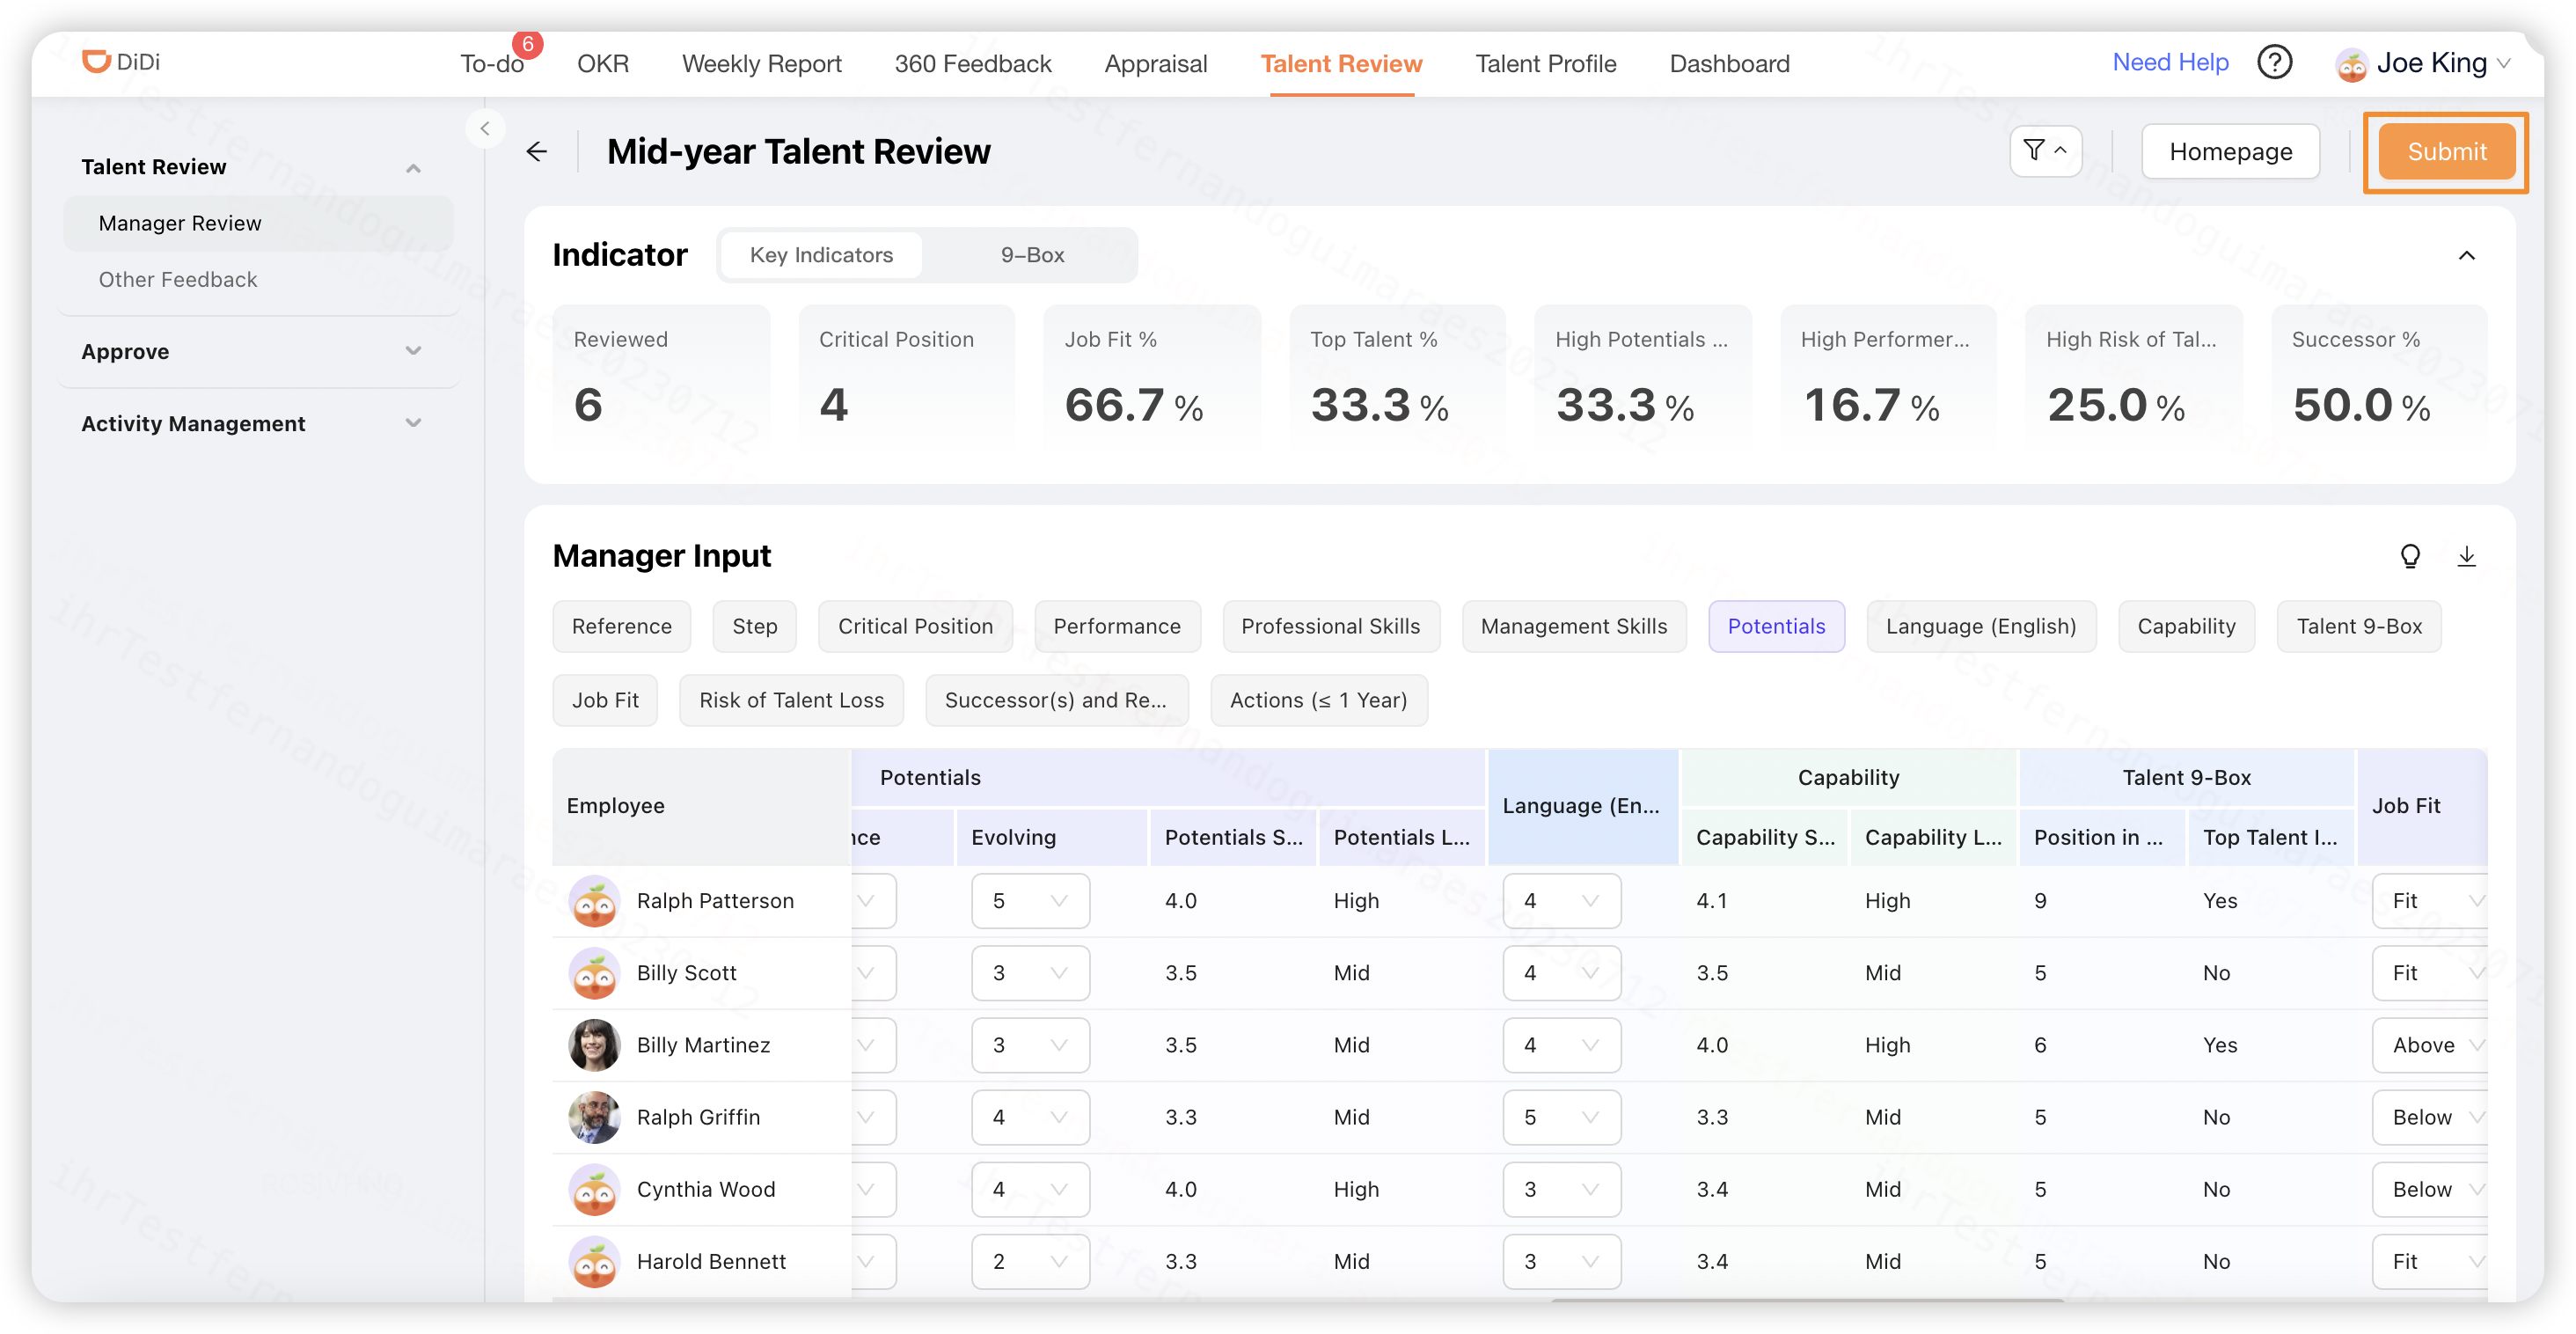The image size is (2576, 1334).
Task: Expand the Approve sidebar section
Action: [x=413, y=351]
